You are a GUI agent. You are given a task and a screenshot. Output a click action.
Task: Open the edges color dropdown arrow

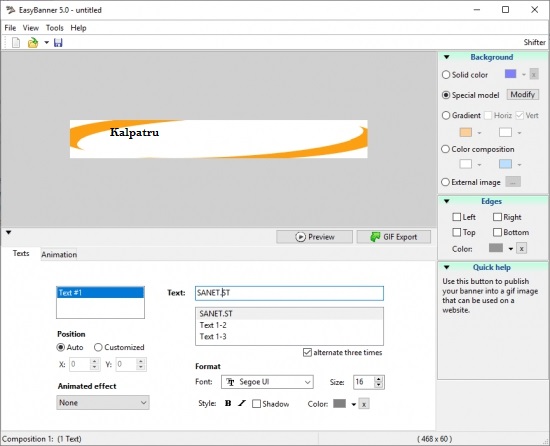[x=511, y=249]
